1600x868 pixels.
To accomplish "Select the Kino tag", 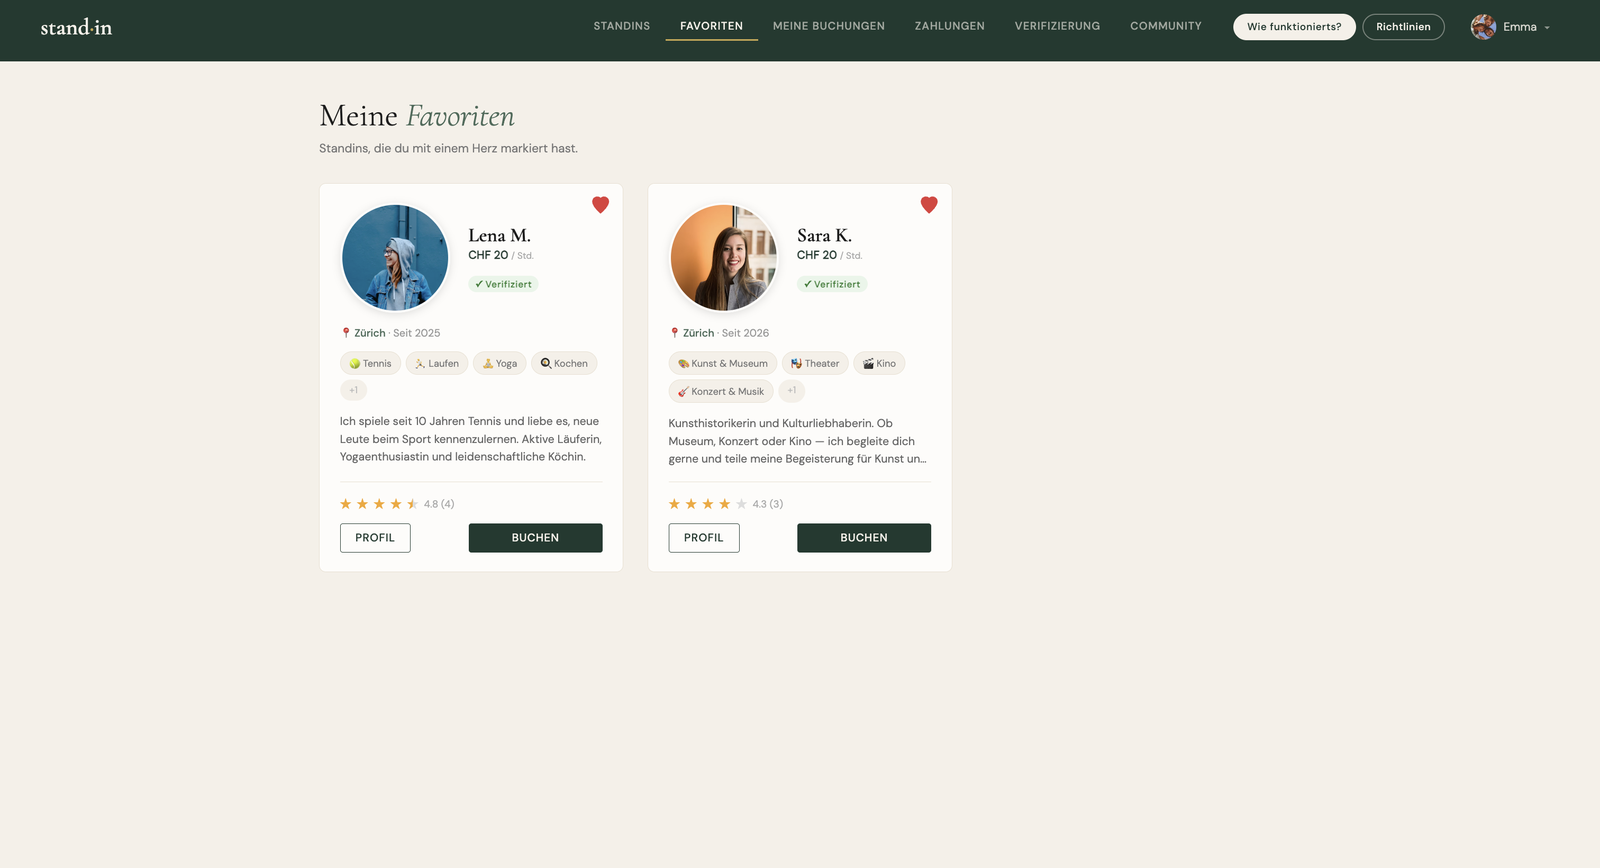I will 879,363.
